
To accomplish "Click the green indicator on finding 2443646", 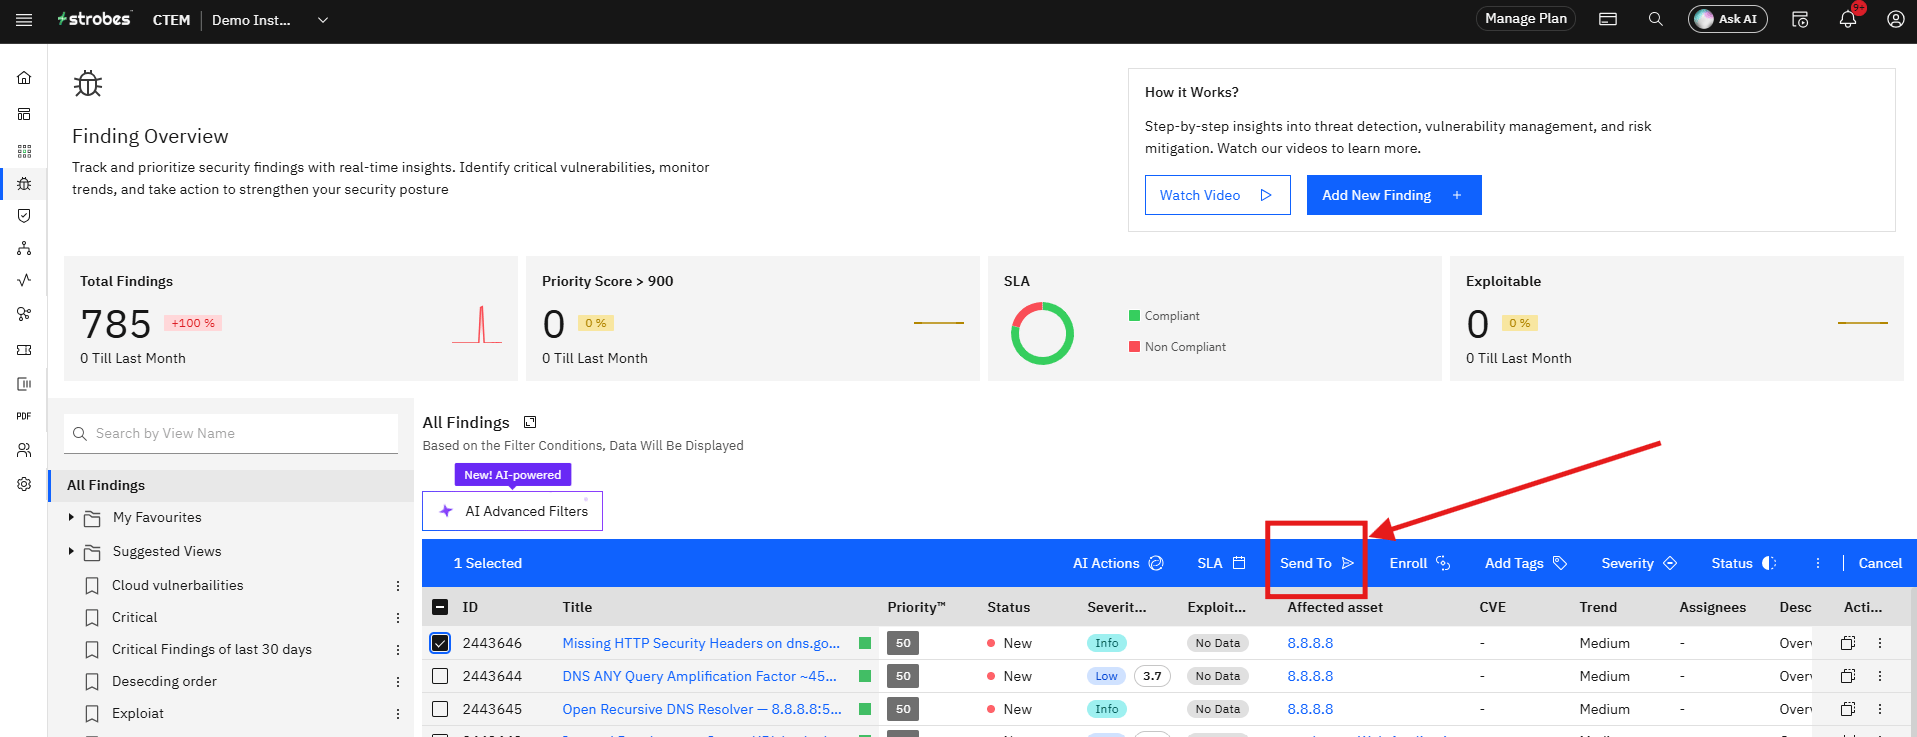I will (865, 643).
